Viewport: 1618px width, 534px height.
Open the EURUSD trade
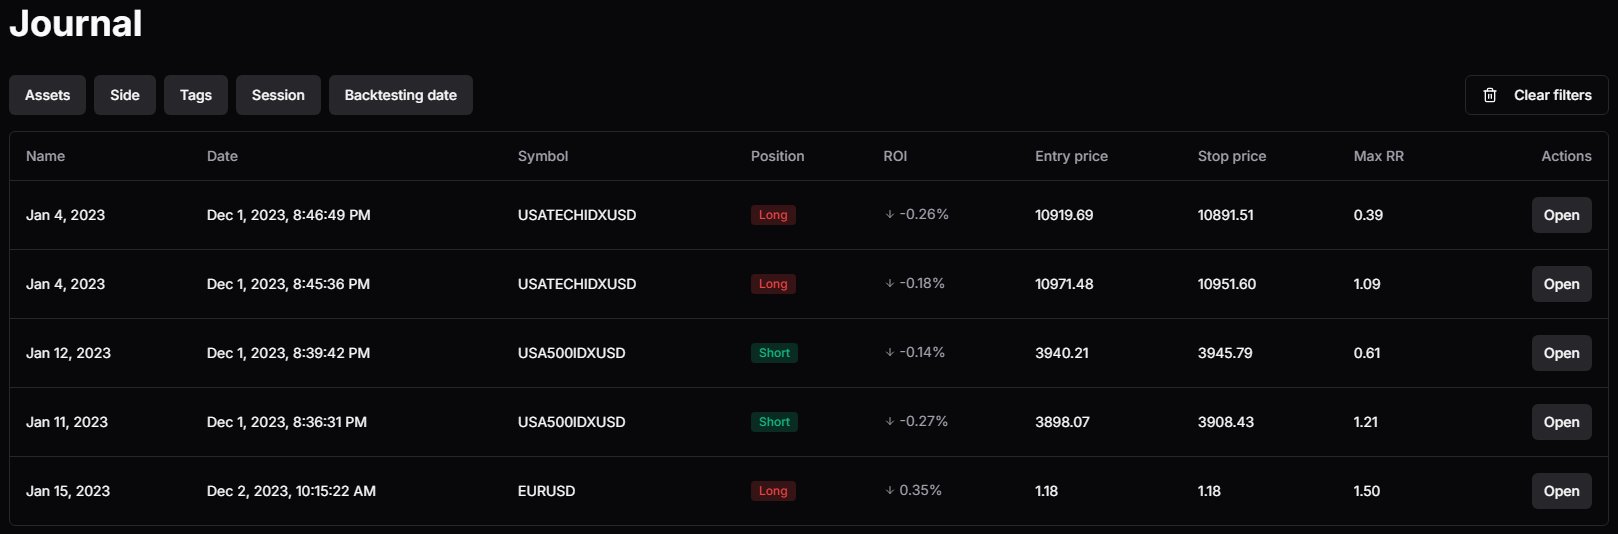[x=1562, y=491]
